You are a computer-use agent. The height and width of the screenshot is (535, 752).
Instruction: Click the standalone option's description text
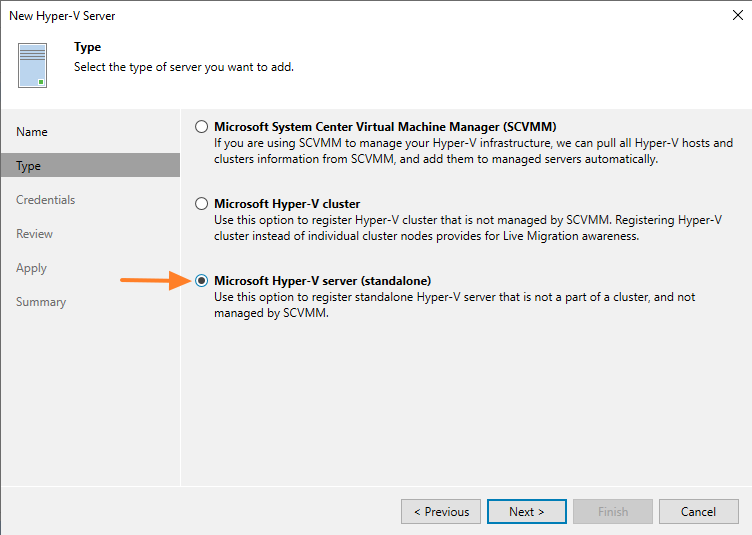click(454, 305)
